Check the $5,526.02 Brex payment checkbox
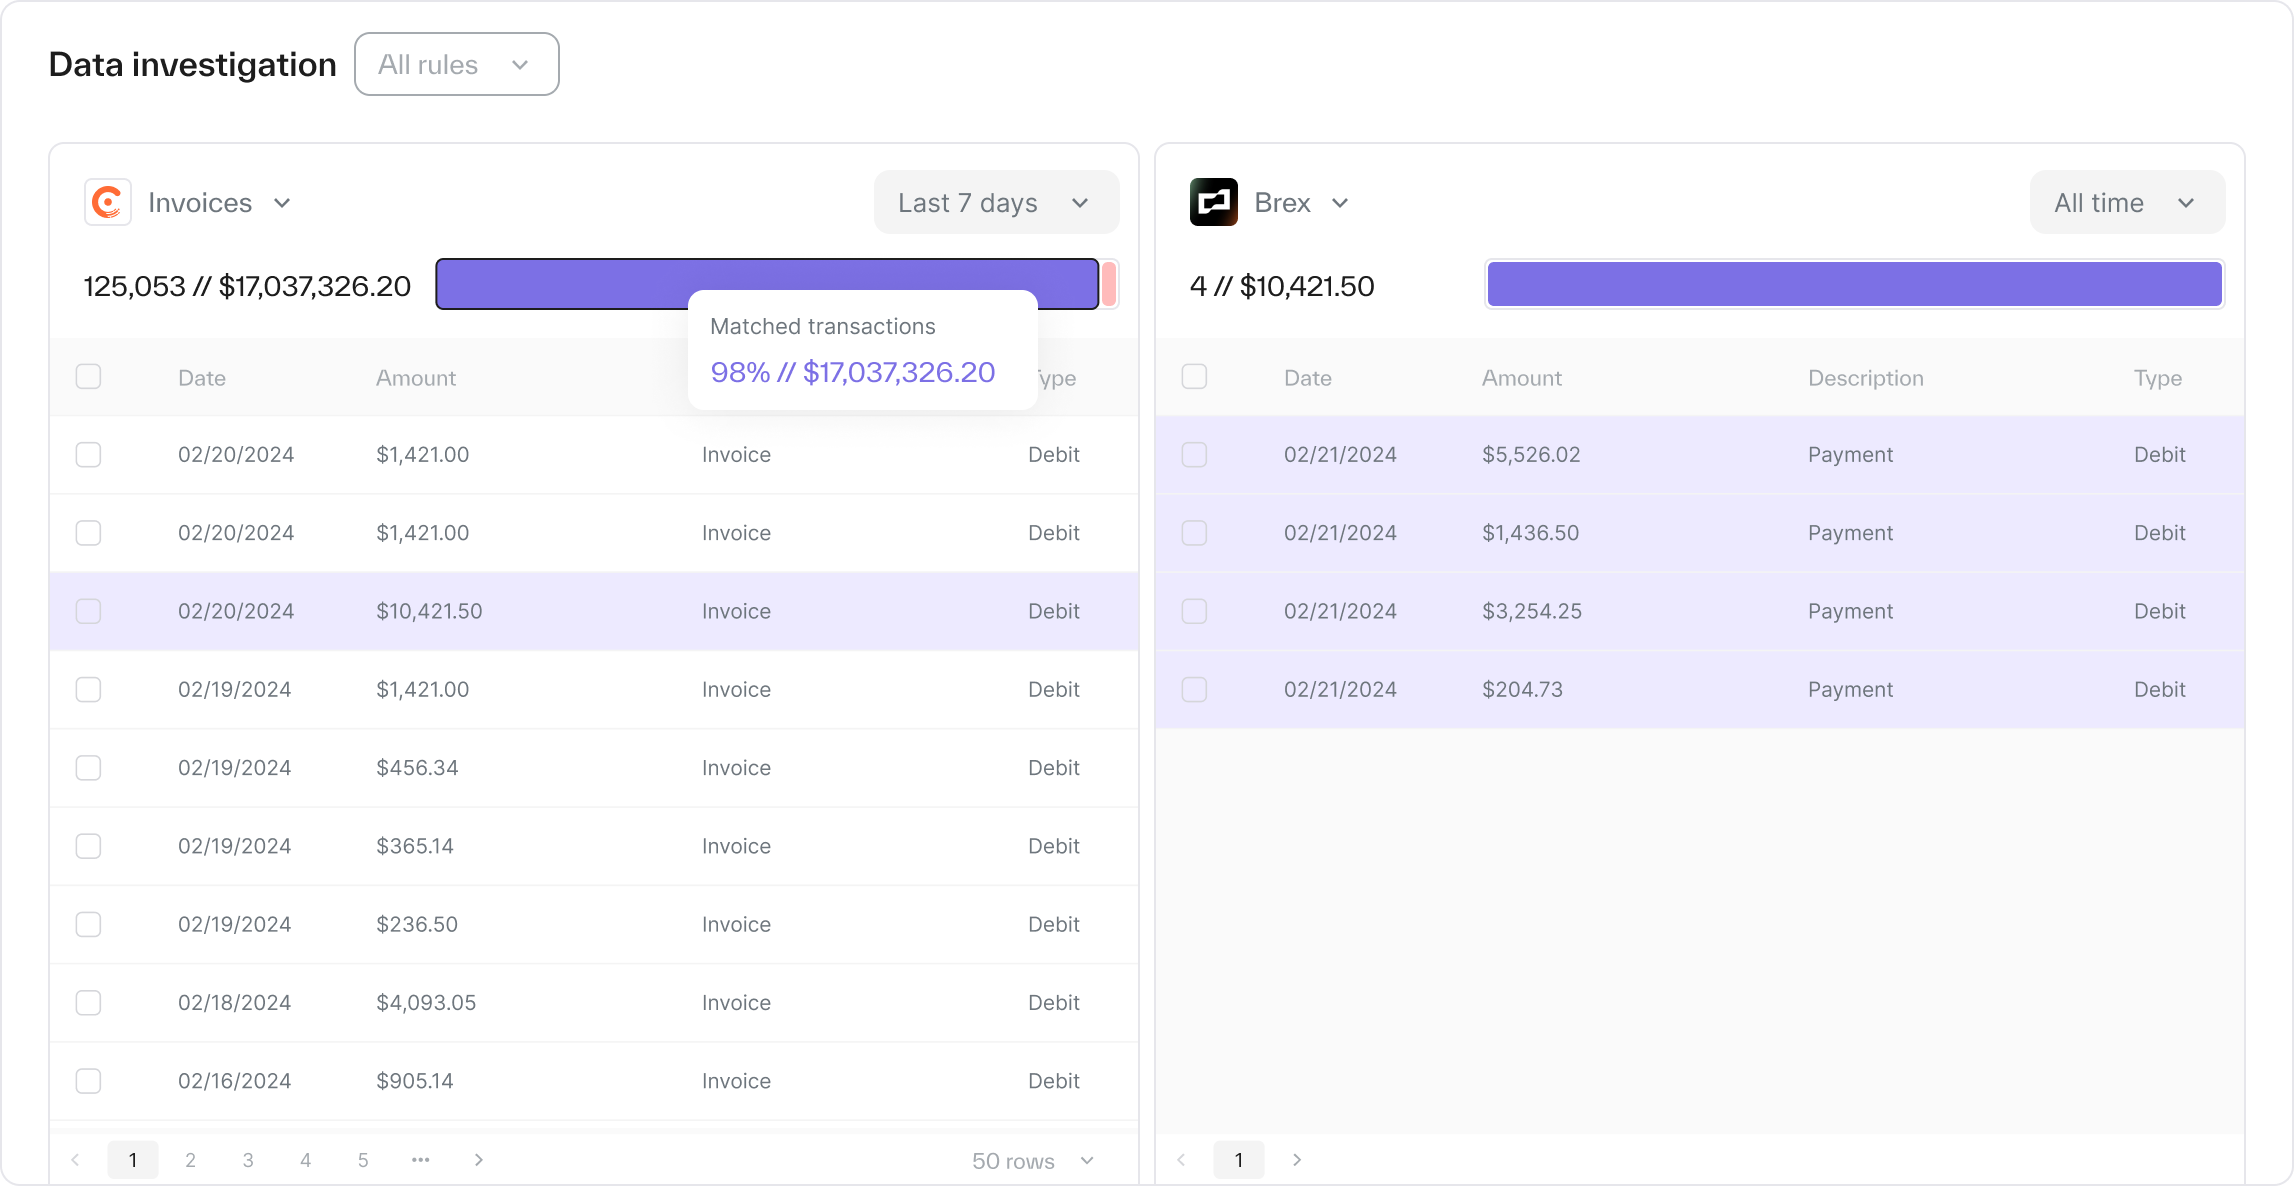The height and width of the screenshot is (1186, 2294). pyautogui.click(x=1194, y=455)
